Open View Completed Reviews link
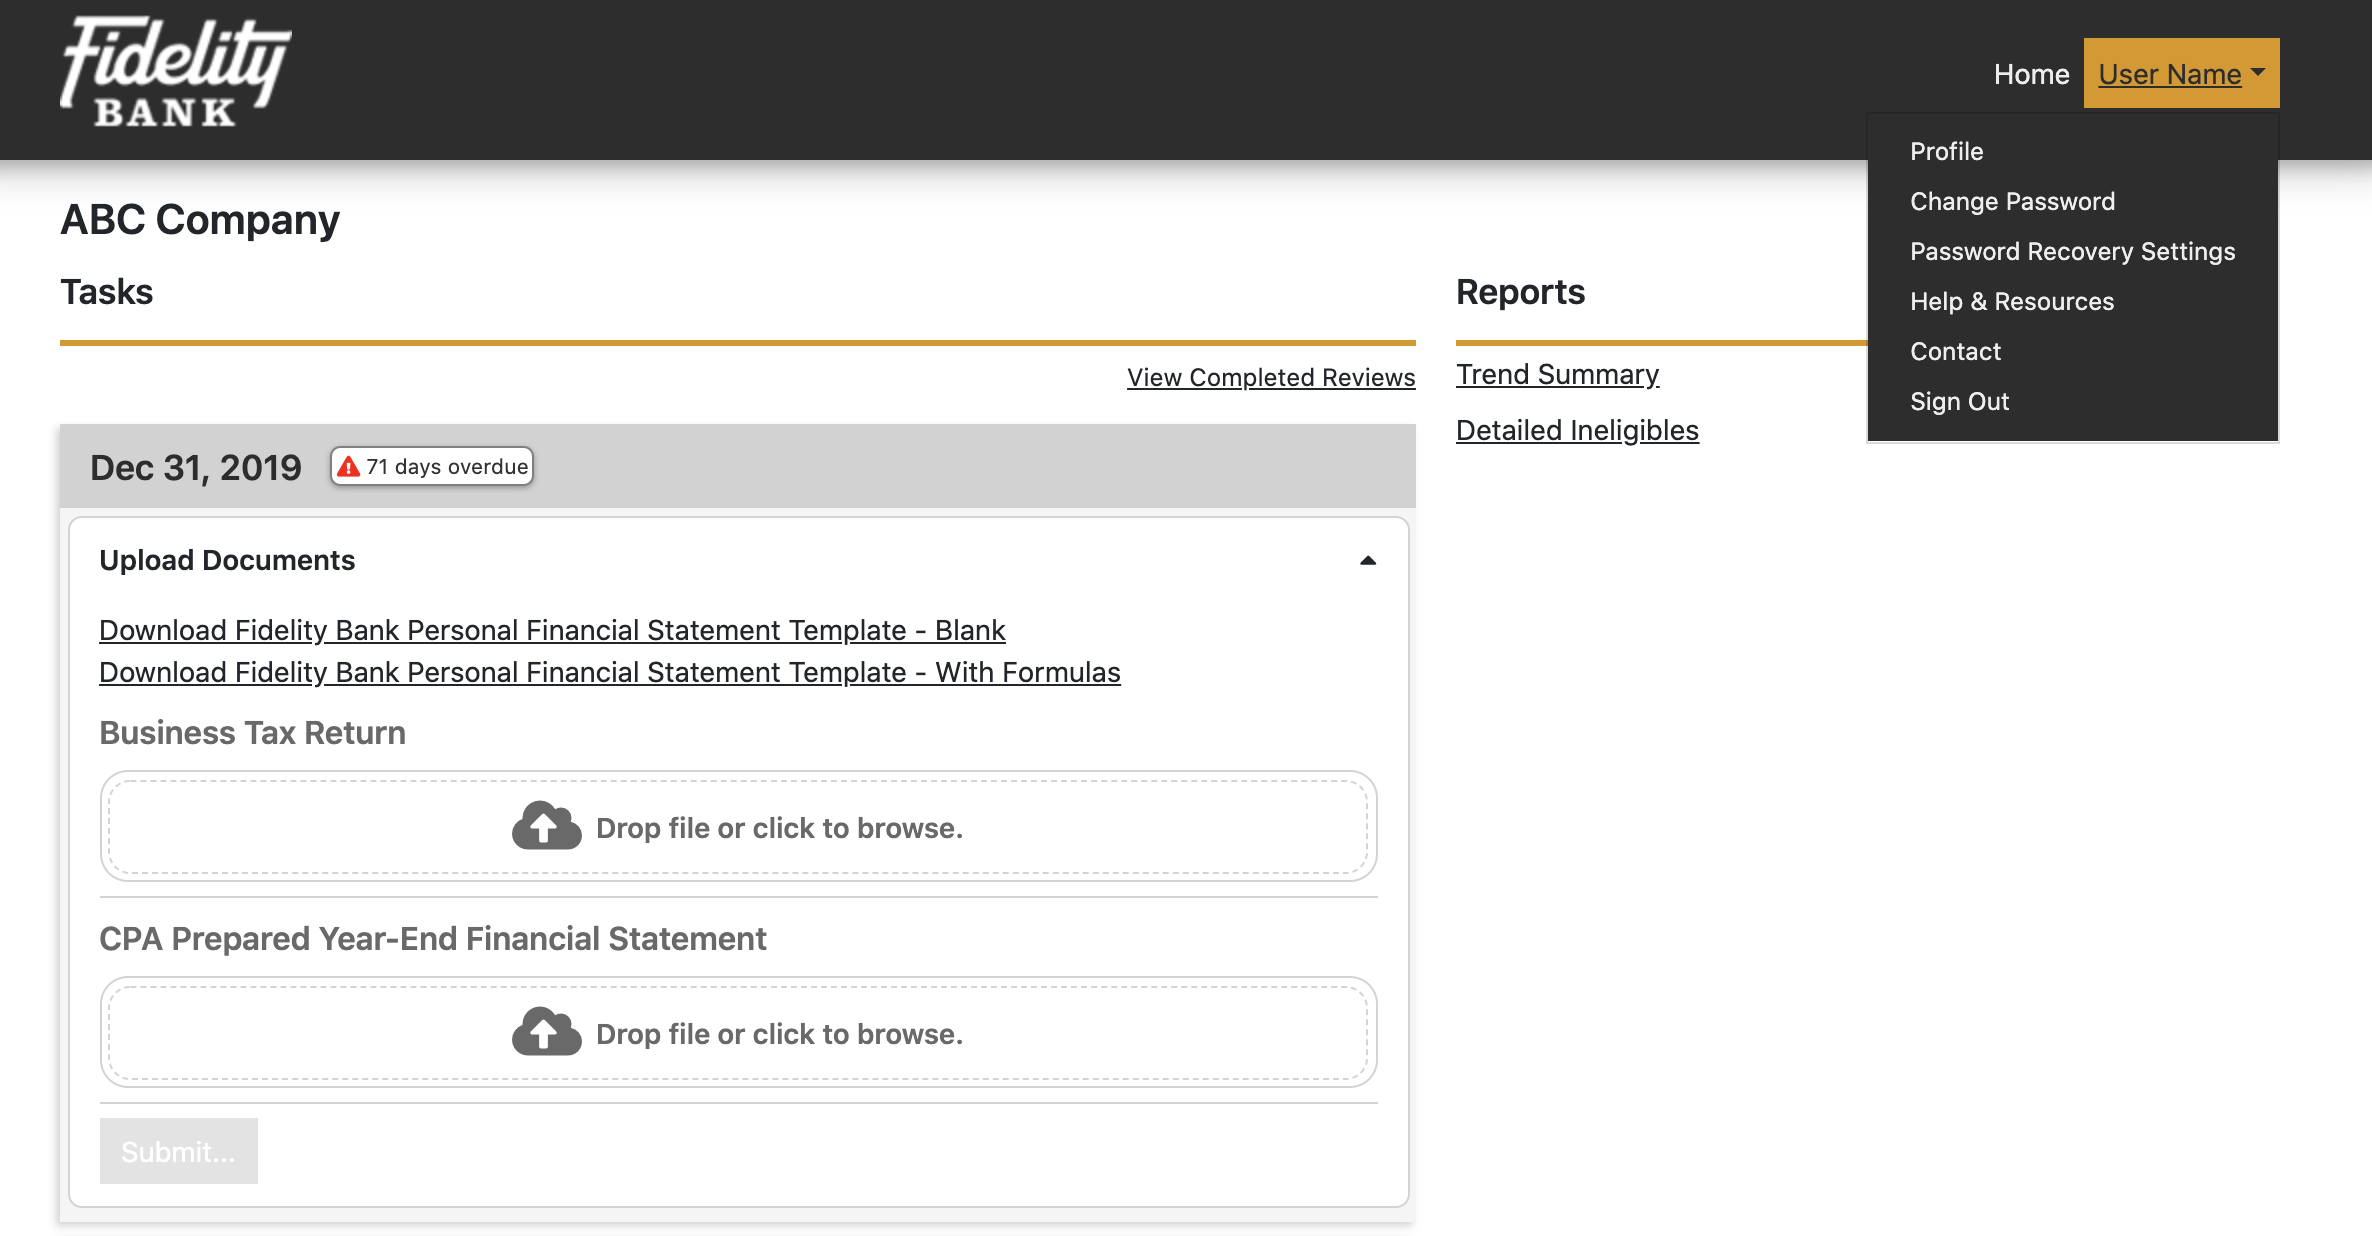Viewport: 2372px width, 1236px height. (x=1271, y=377)
